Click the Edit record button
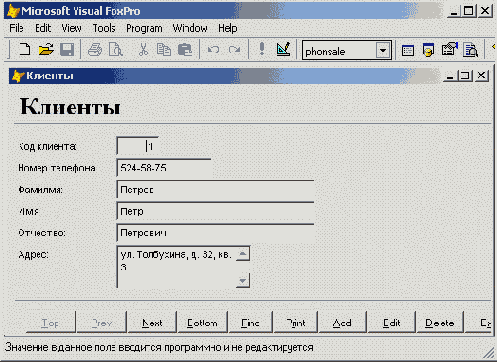Viewport: 497px width, 362px height. (391, 322)
